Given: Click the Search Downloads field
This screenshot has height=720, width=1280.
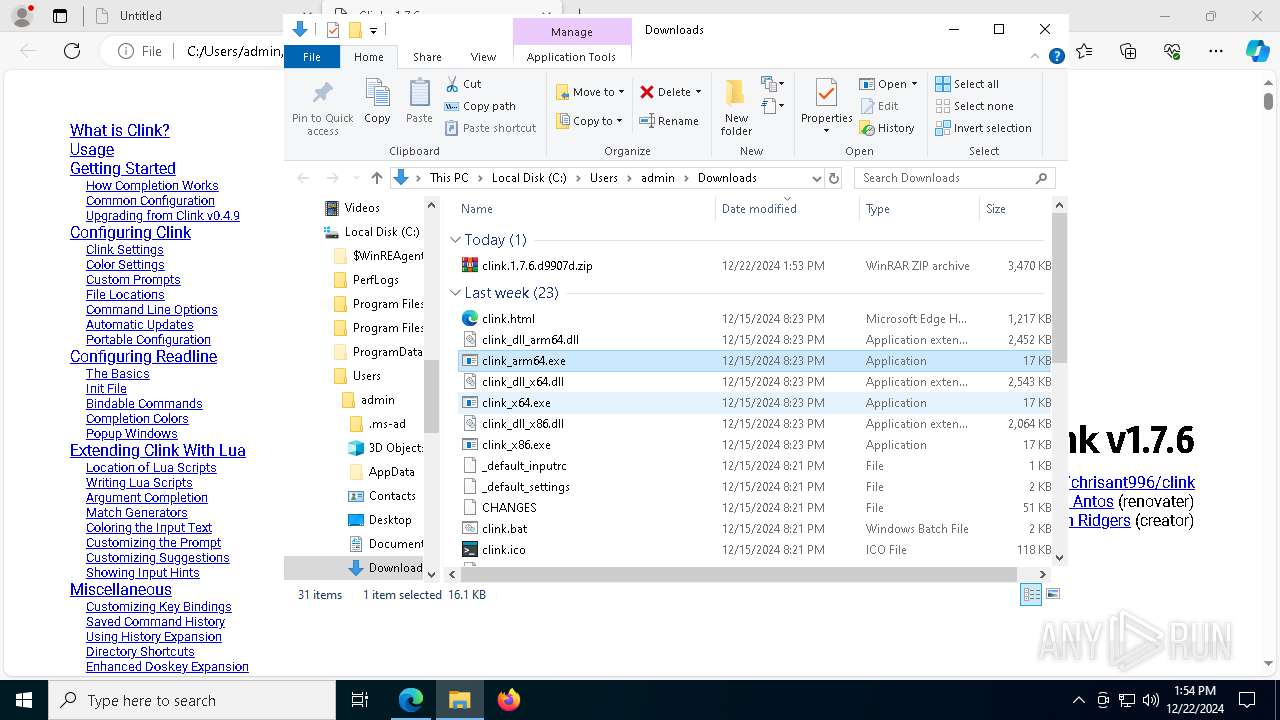Looking at the screenshot, I should (x=954, y=178).
